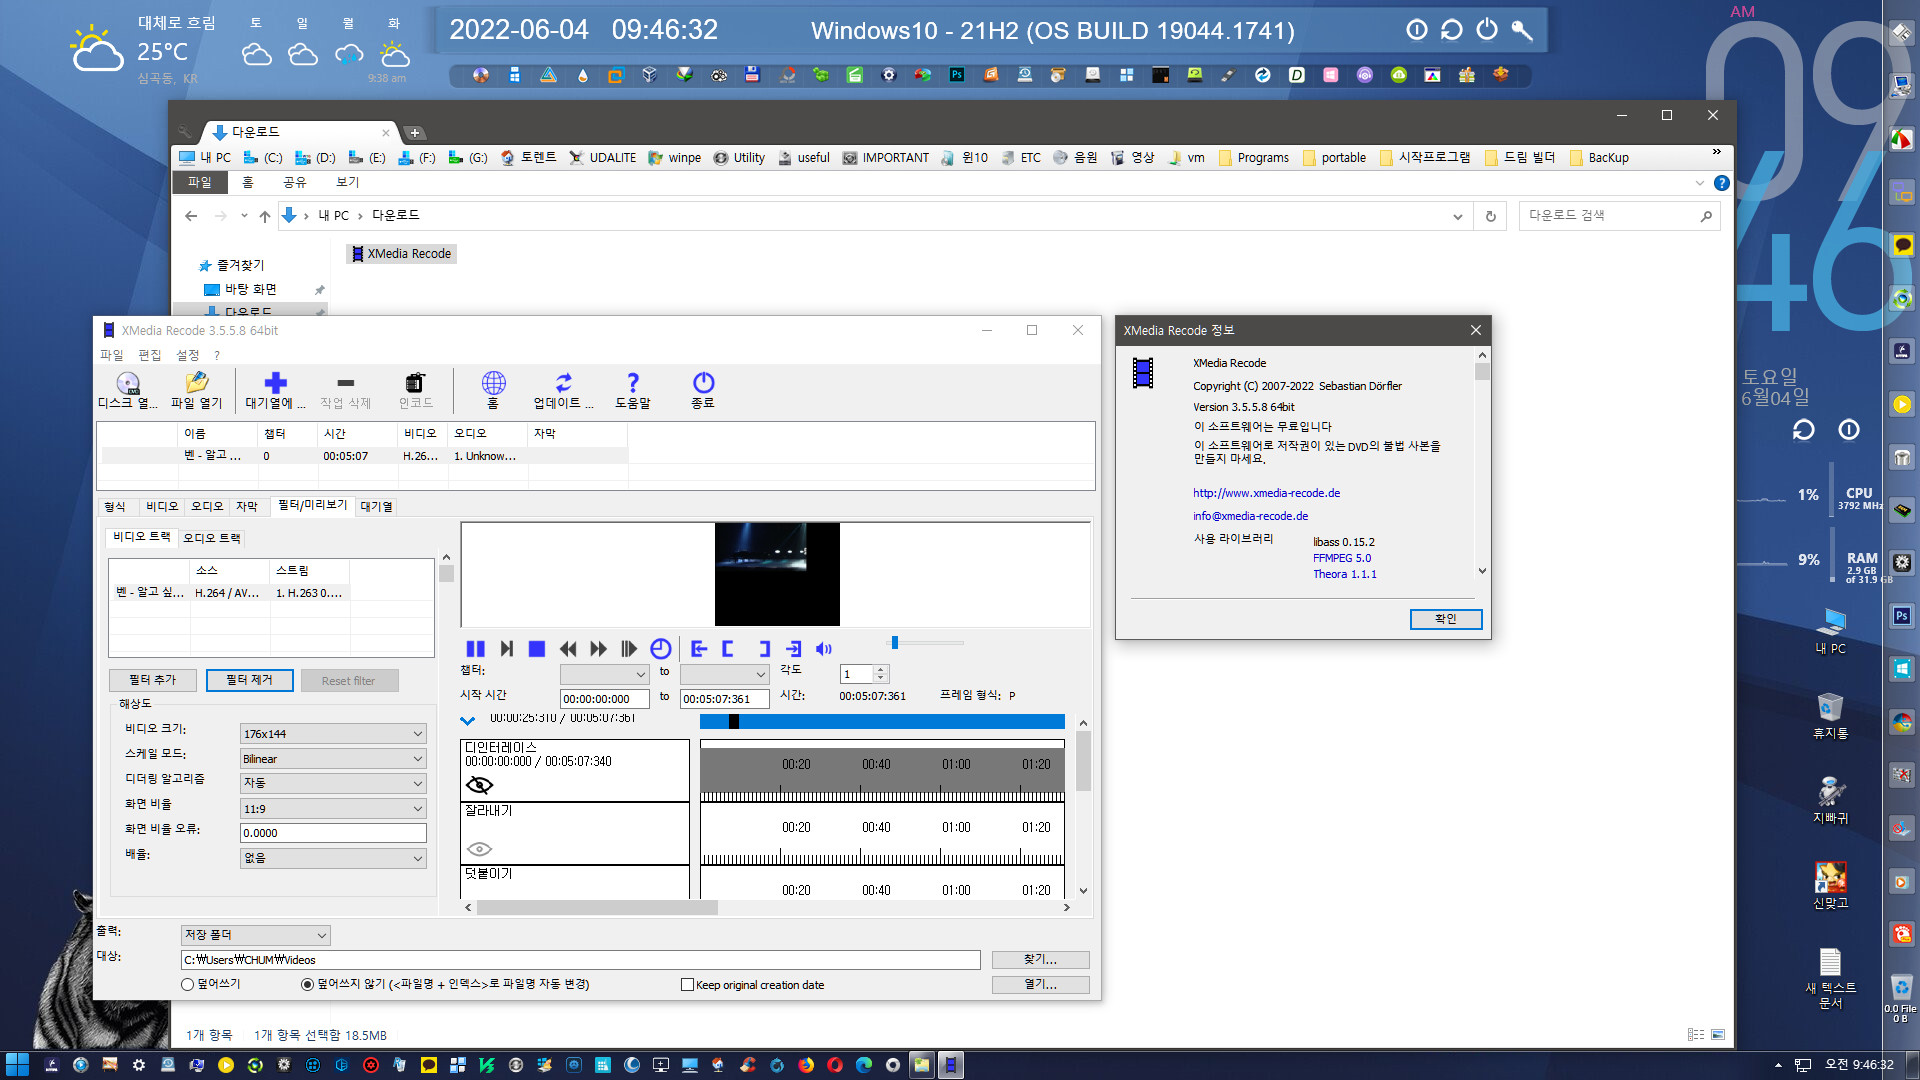The height and width of the screenshot is (1080, 1920).
Task: Click the horizontal scrollbar of filter timeline
Action: coord(596,908)
